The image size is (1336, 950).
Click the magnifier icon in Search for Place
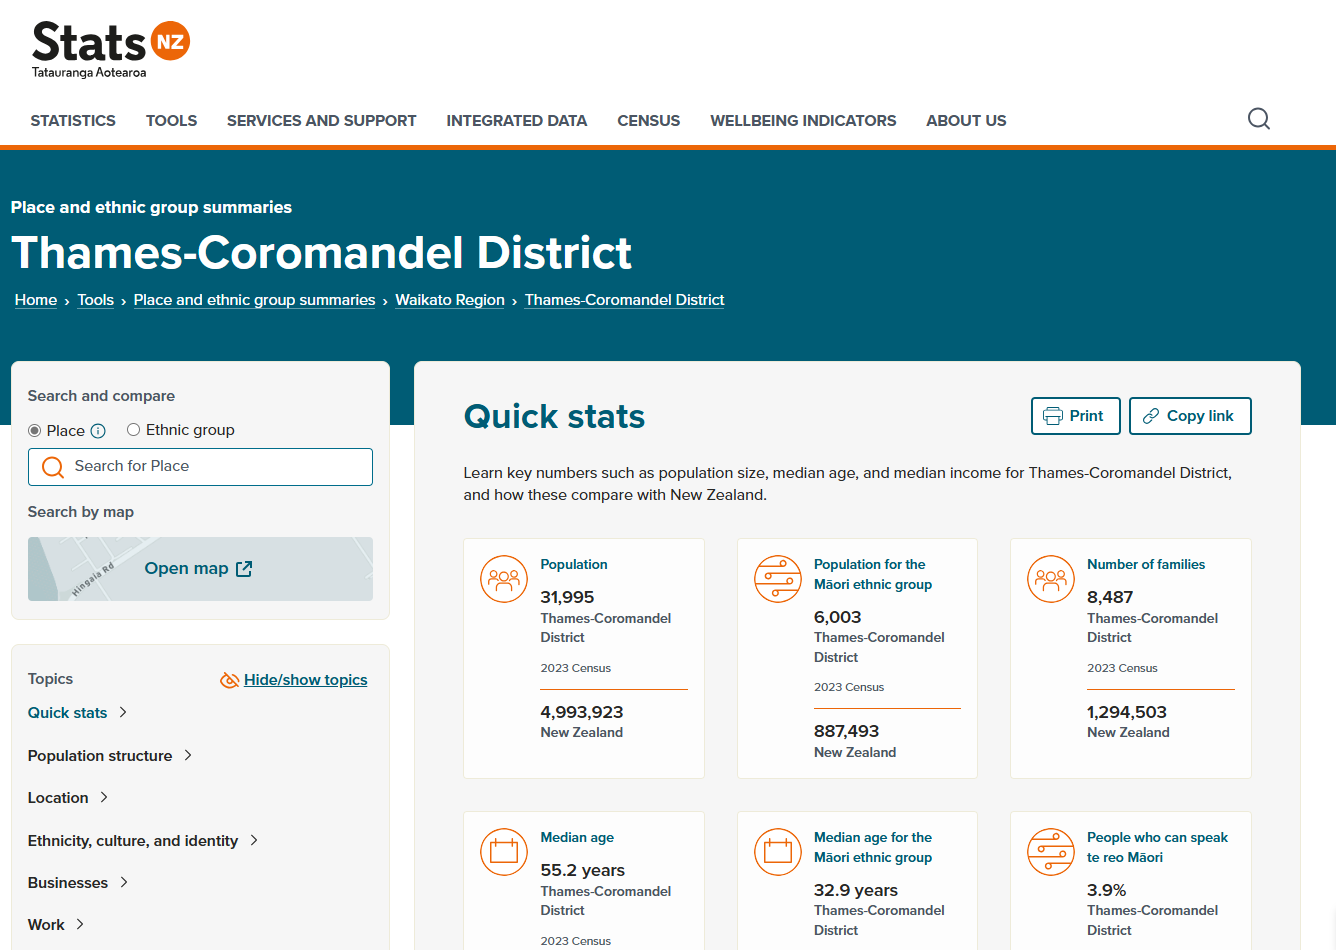[x=53, y=467]
